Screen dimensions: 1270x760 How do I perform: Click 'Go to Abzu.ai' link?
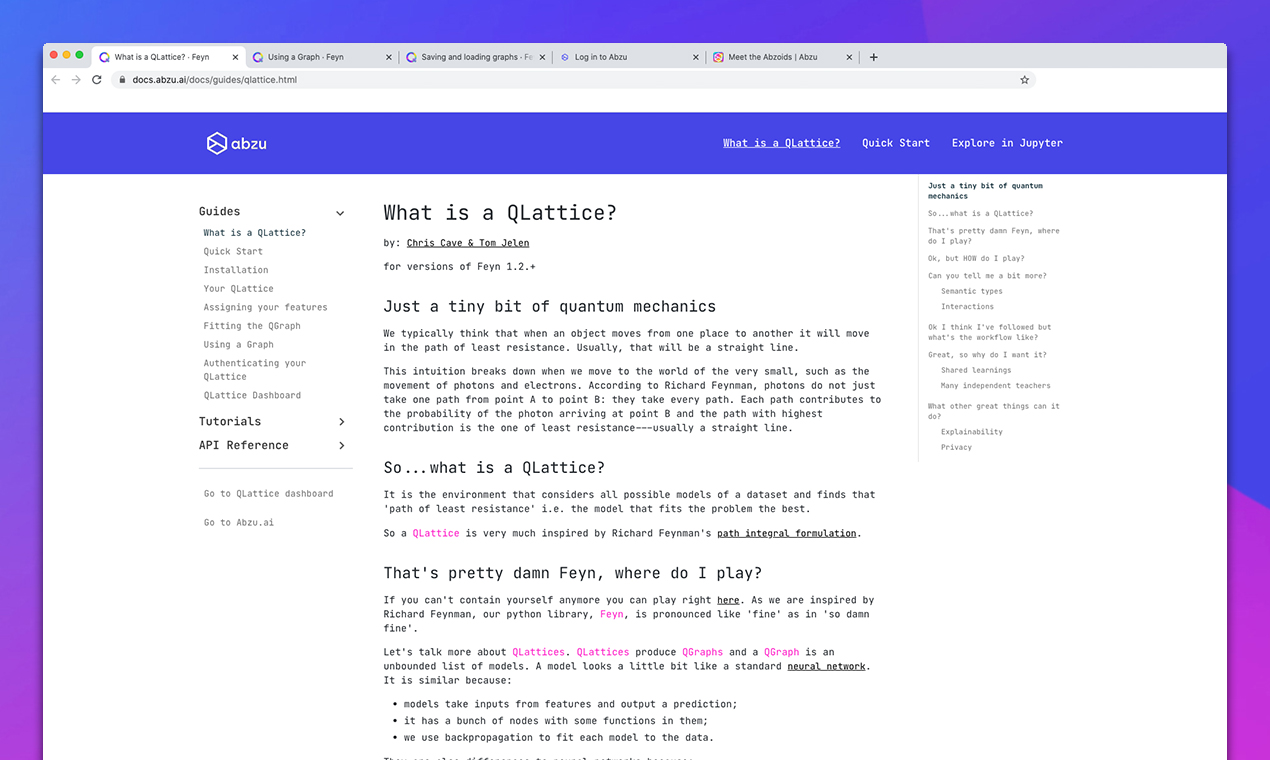point(238,523)
